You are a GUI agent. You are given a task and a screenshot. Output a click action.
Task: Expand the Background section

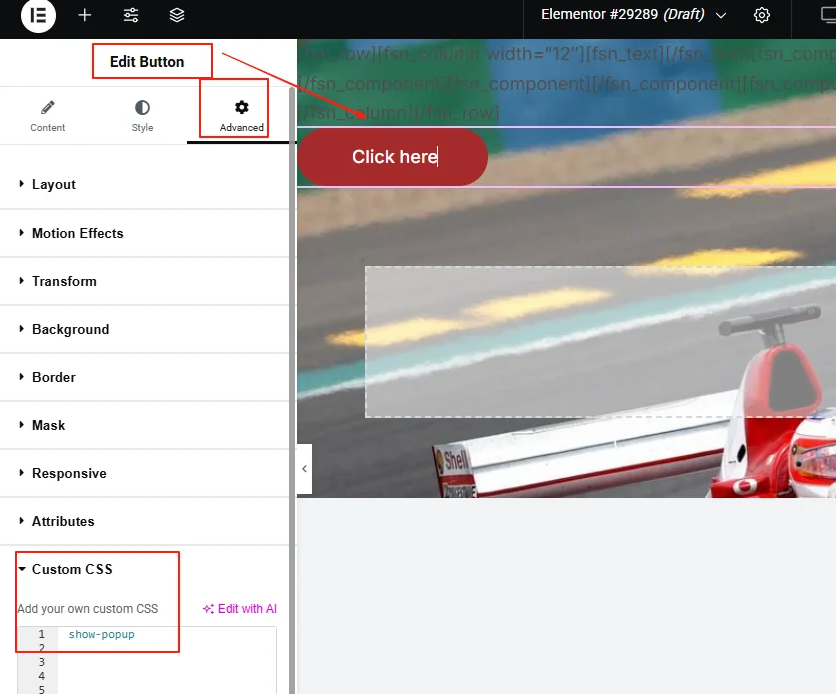pos(70,329)
